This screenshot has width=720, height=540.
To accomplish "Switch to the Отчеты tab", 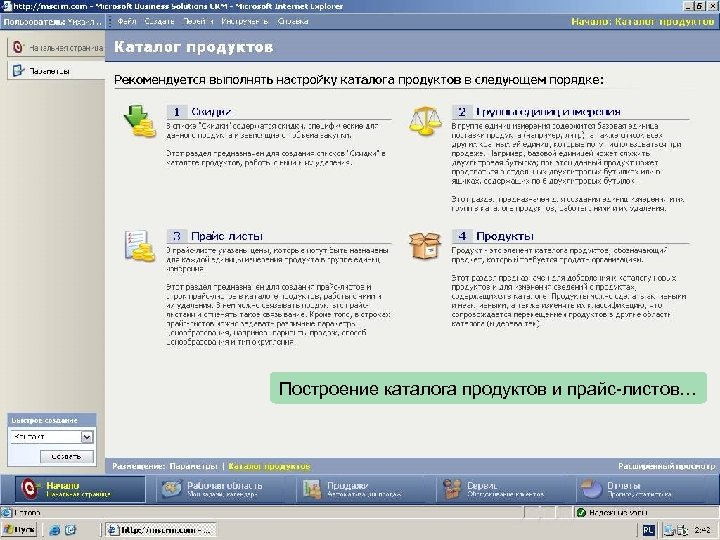I will pyautogui.click(x=645, y=489).
